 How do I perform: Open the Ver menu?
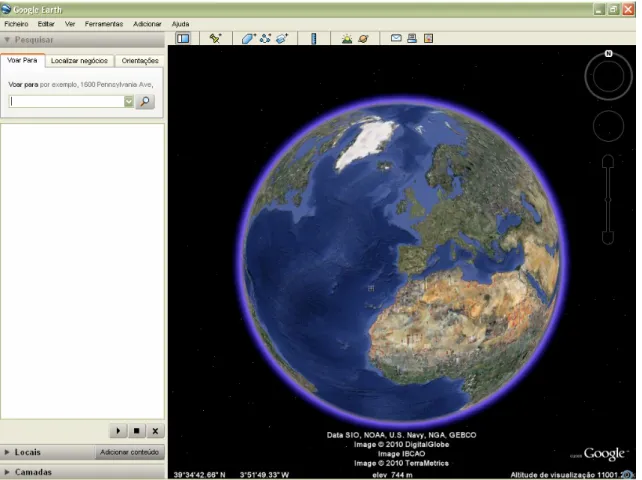click(70, 24)
